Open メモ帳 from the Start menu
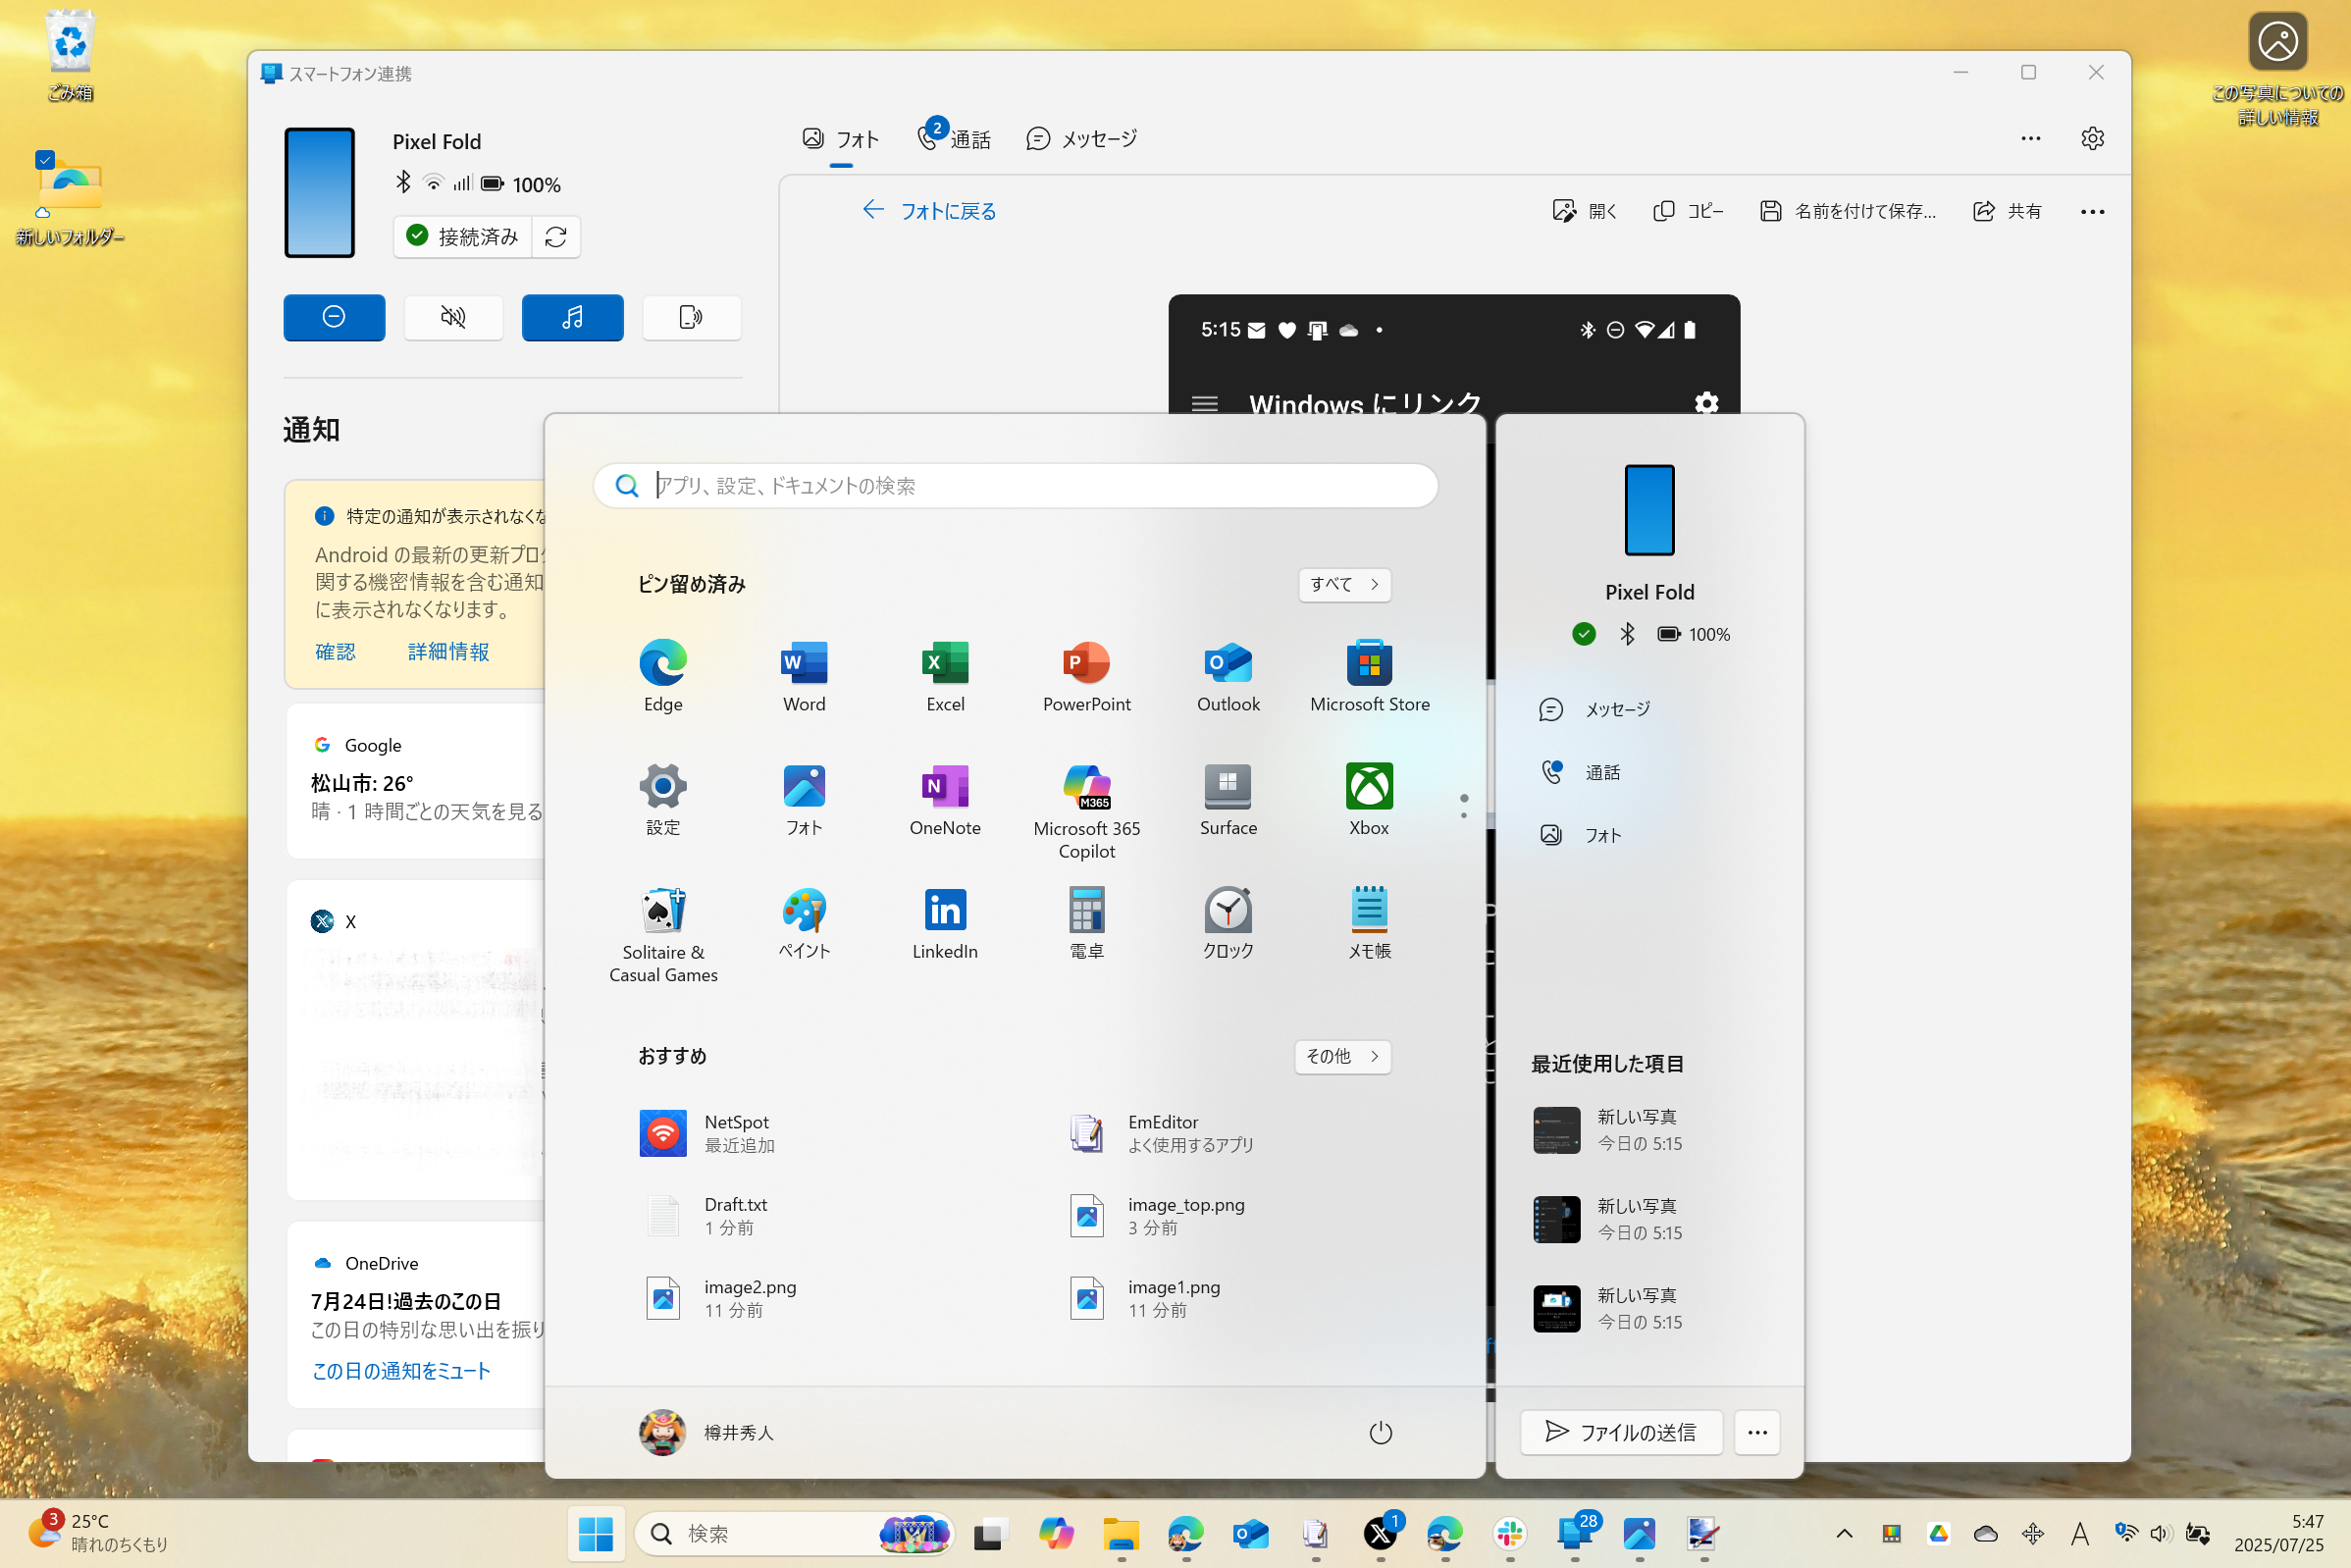The height and width of the screenshot is (1568, 2351). click(1368, 912)
